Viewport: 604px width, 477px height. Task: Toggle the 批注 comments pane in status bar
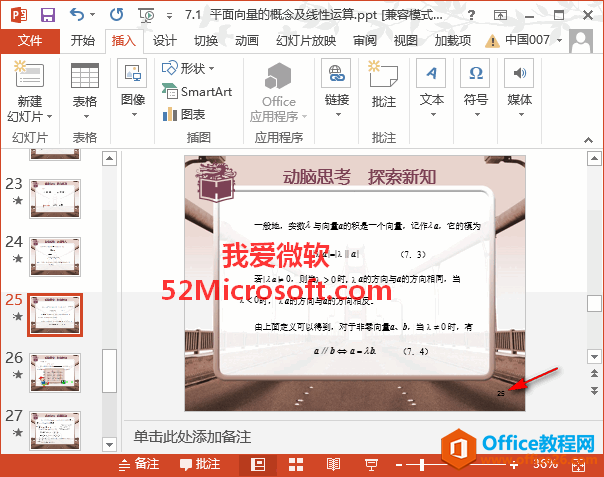tap(200, 464)
